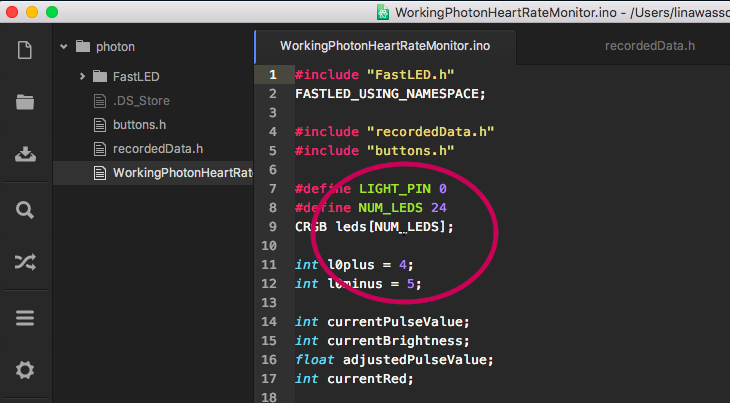Click l0plus variable on line 11
This screenshot has height=403, width=730.
click(351, 265)
